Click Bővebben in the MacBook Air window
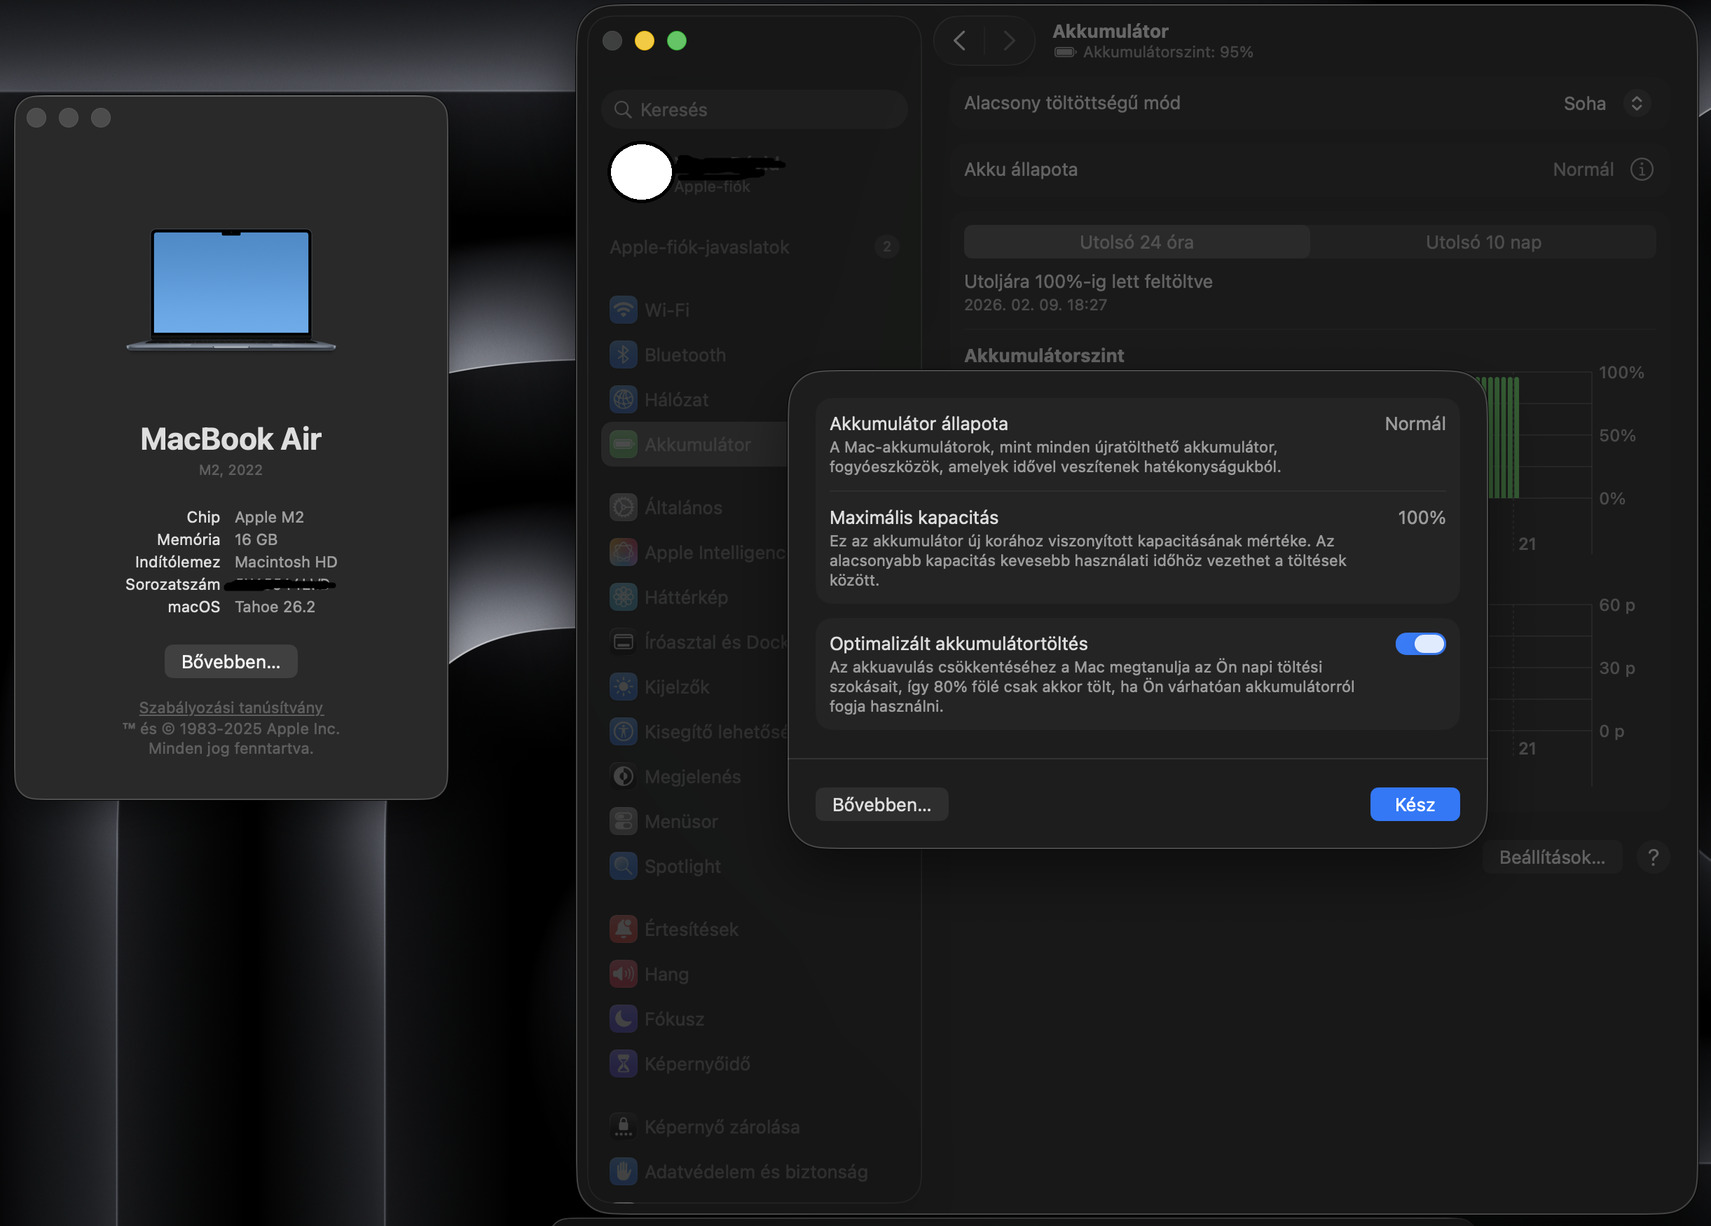 [x=231, y=662]
